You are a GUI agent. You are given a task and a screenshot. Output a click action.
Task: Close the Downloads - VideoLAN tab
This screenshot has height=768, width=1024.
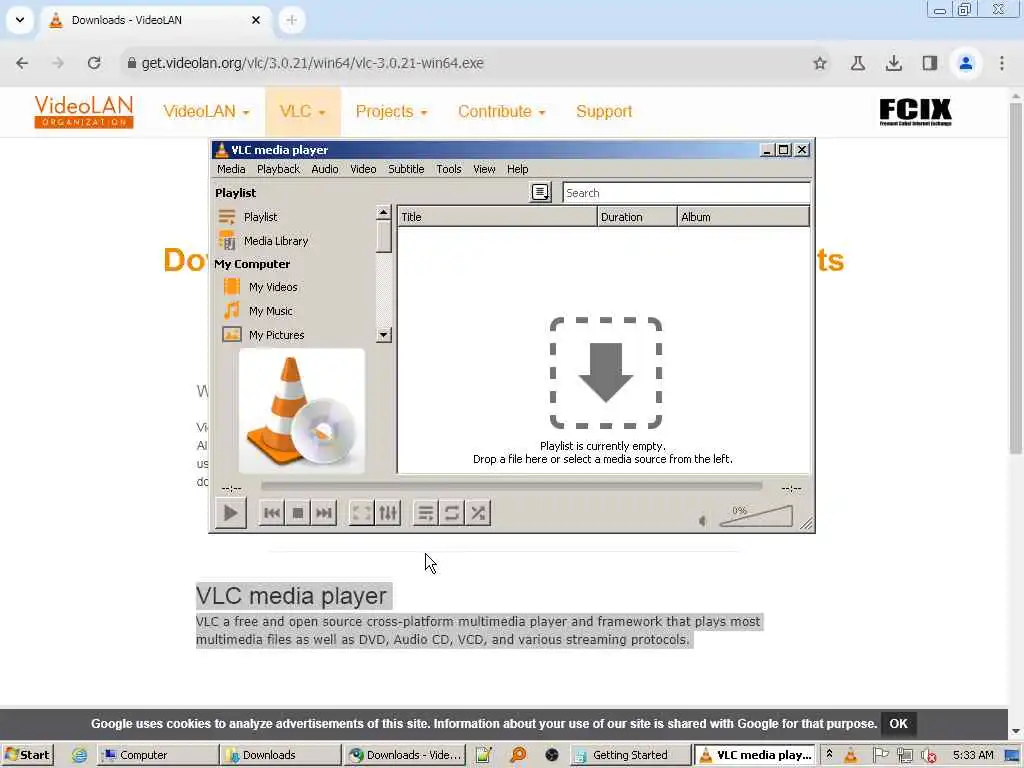(256, 20)
